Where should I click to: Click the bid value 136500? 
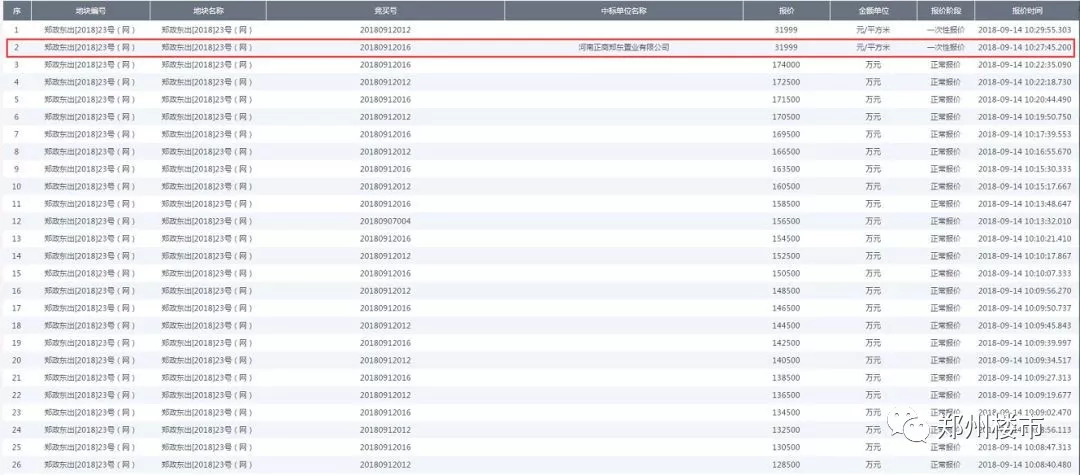tap(786, 395)
